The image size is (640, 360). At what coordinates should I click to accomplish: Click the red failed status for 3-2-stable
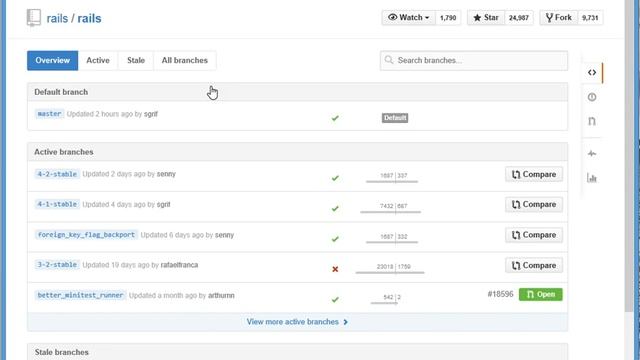(335, 269)
